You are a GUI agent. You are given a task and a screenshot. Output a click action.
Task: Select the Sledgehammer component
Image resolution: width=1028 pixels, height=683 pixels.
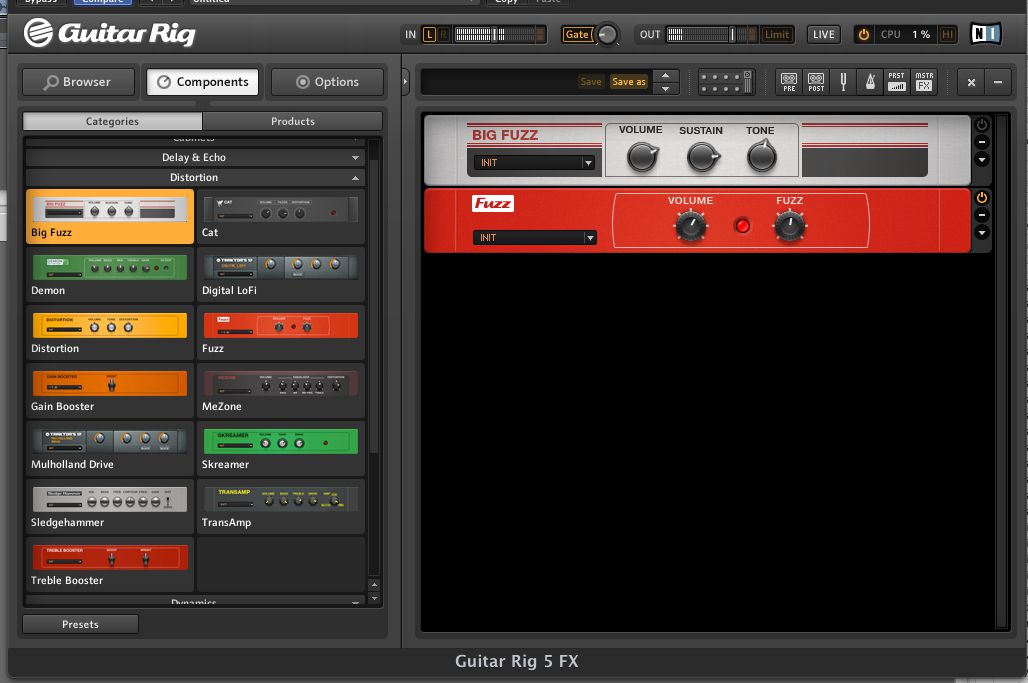tap(109, 507)
